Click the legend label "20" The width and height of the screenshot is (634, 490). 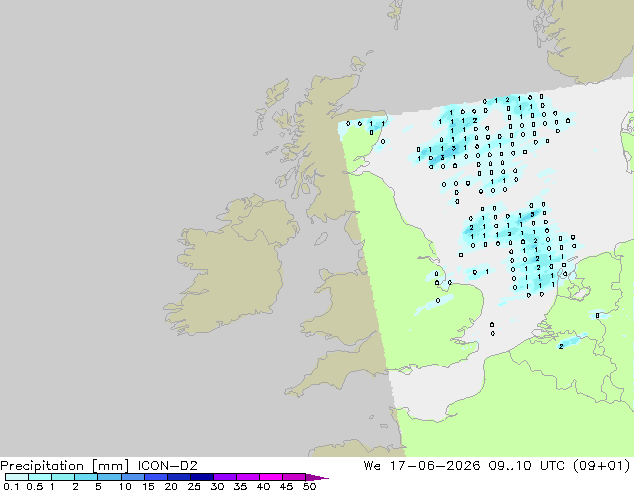click(x=171, y=486)
